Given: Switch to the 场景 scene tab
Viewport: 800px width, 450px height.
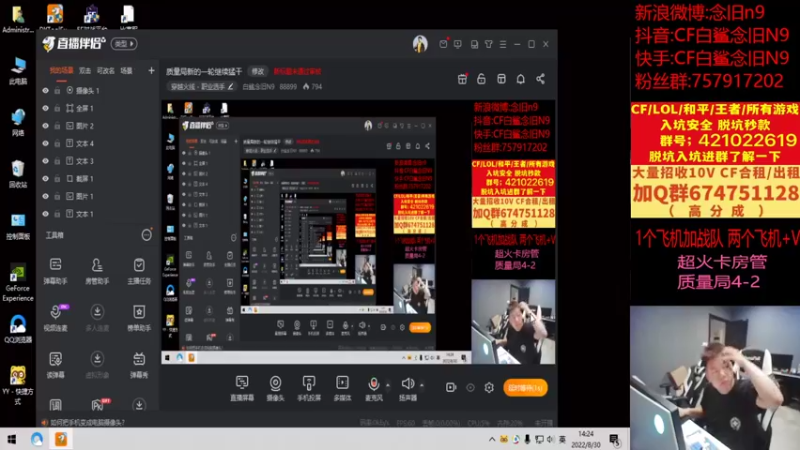Looking at the screenshot, I should pyautogui.click(x=127, y=71).
